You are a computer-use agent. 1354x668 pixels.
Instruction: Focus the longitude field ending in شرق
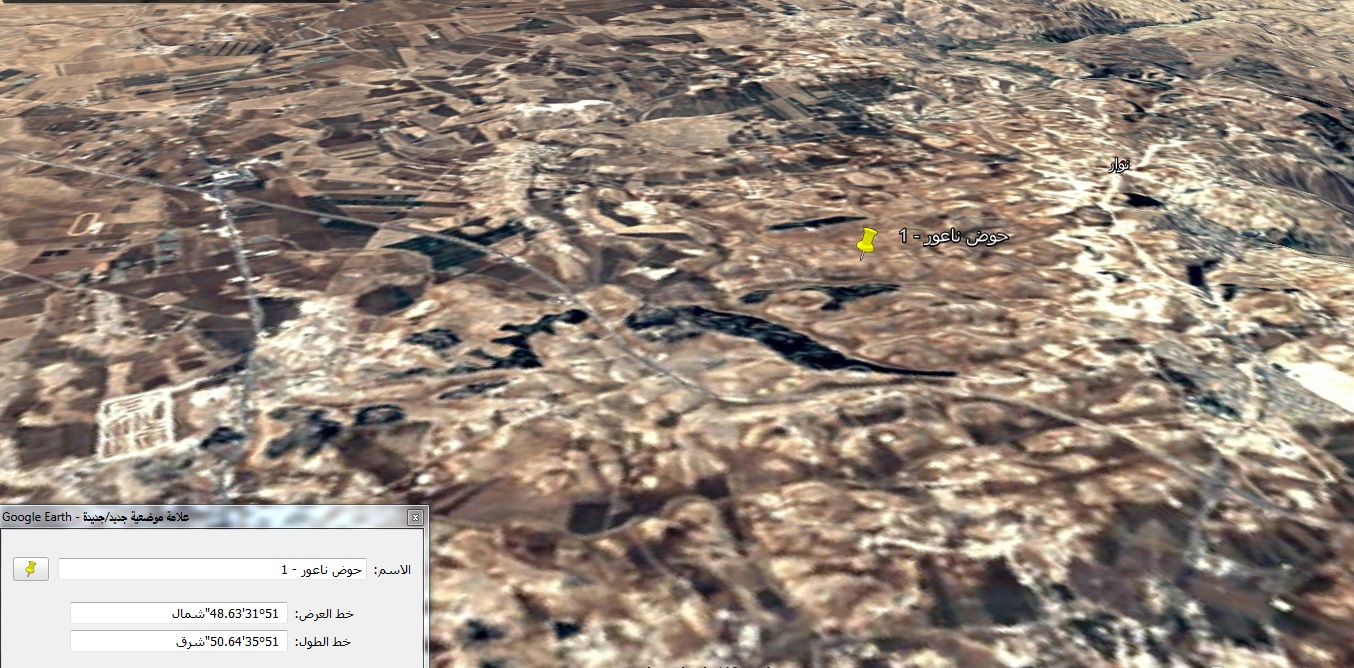point(179,641)
